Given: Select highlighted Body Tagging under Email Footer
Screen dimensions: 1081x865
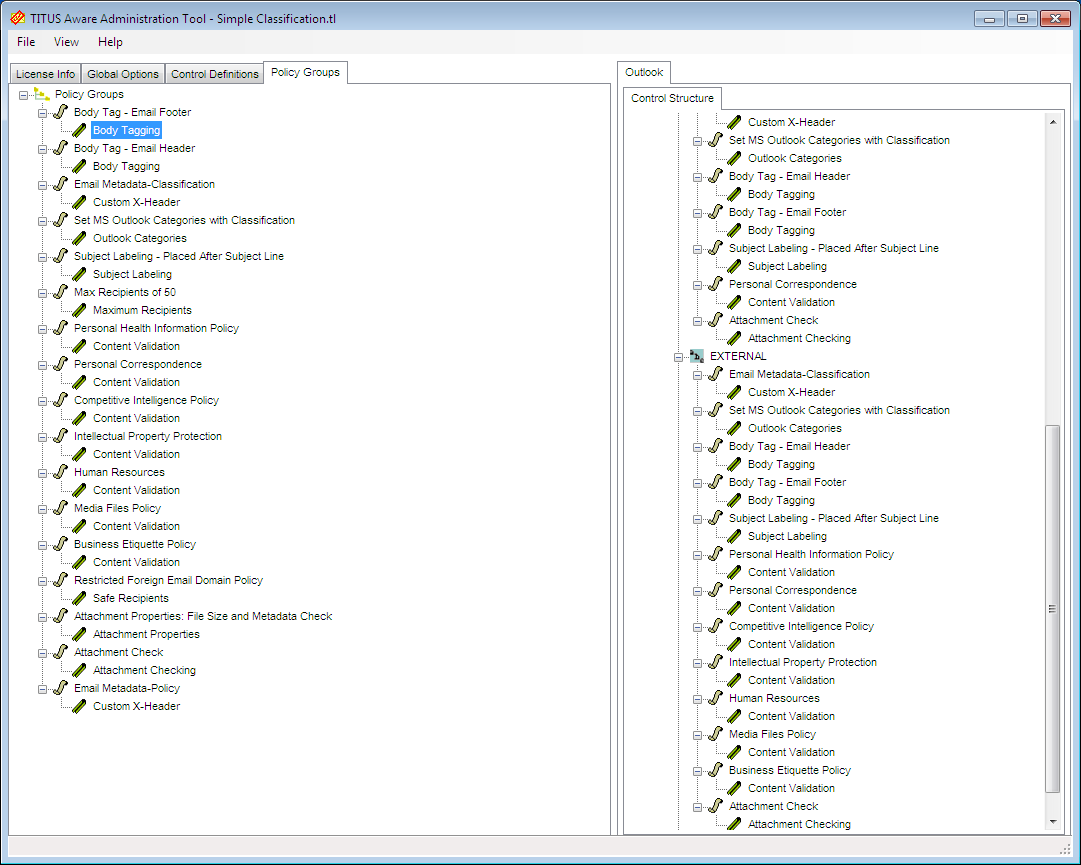Looking at the screenshot, I should pos(126,130).
